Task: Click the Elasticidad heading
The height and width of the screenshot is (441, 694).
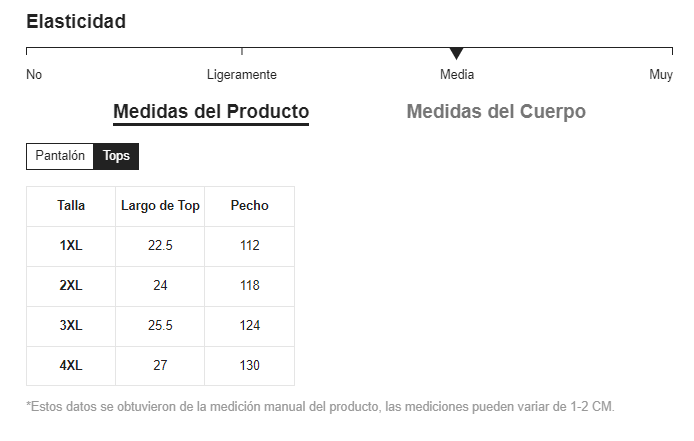Action: [76, 22]
